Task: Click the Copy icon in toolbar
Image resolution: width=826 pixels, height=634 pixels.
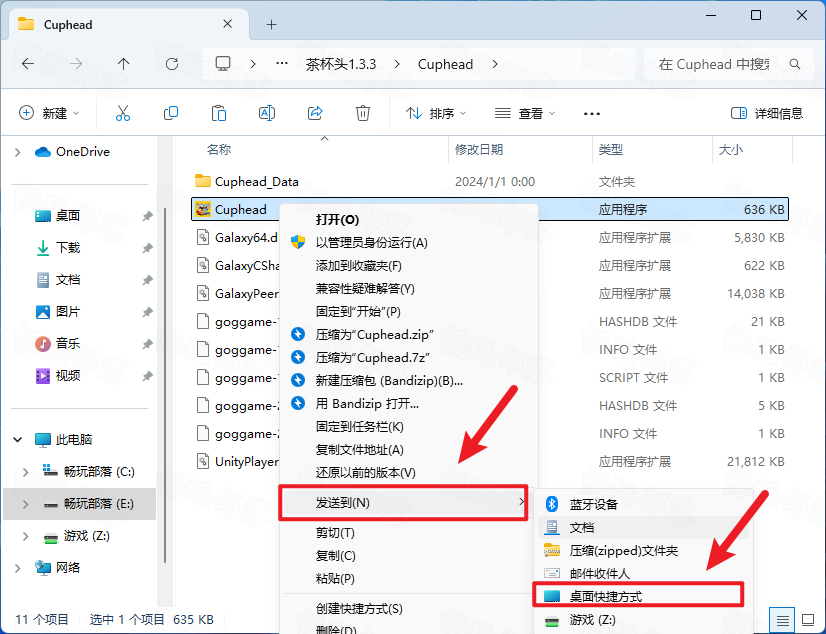Action: [x=171, y=113]
